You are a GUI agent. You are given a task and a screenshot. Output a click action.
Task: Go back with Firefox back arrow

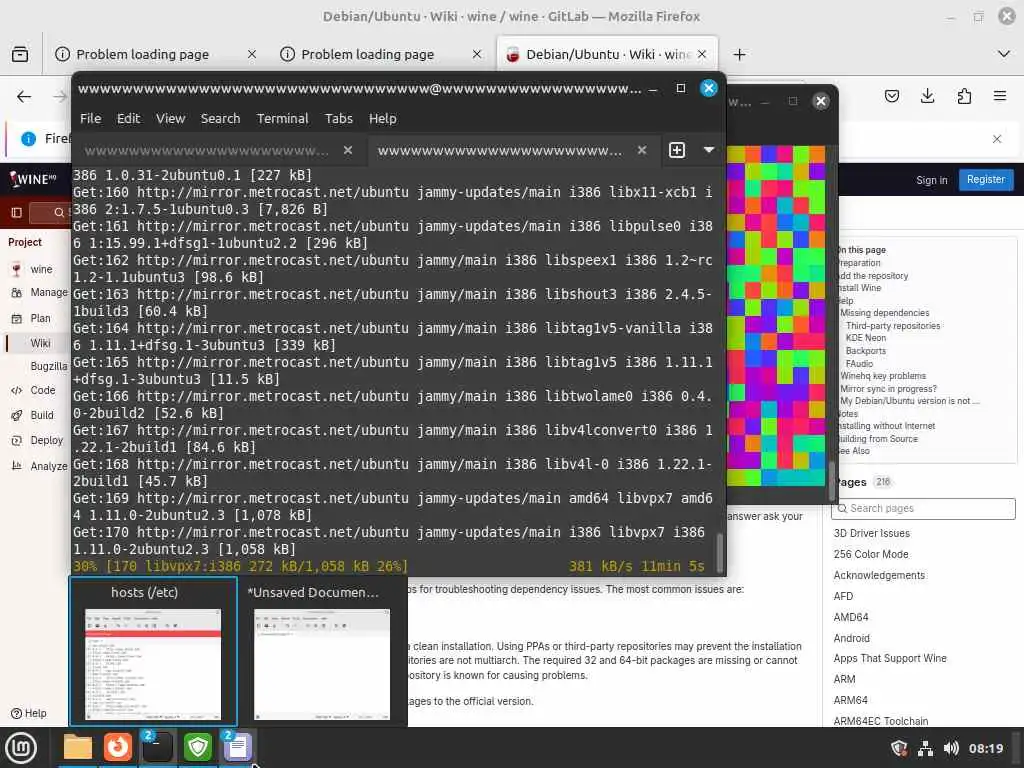coord(24,97)
